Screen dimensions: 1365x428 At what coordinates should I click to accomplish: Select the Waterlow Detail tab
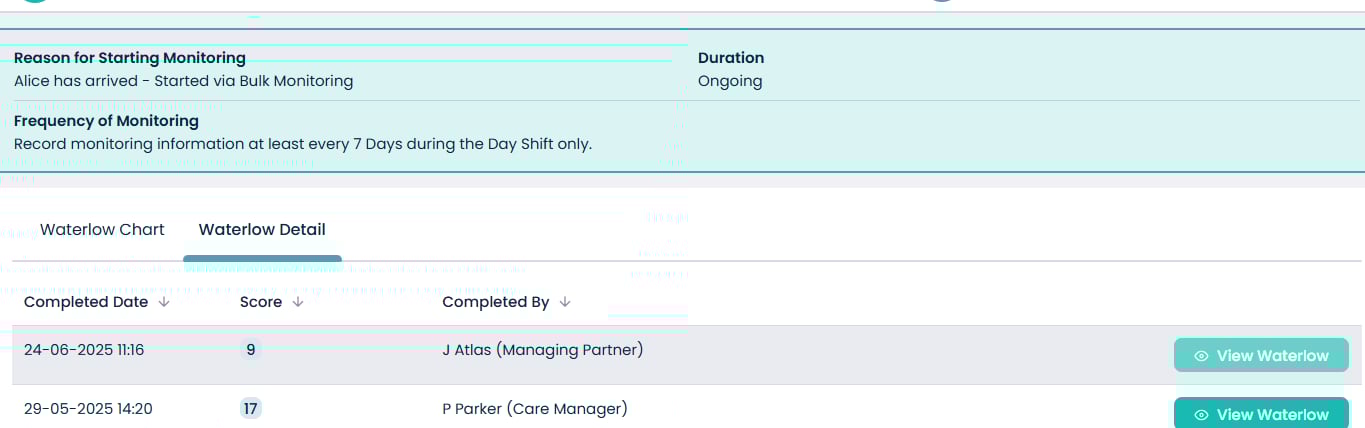pyautogui.click(x=262, y=230)
